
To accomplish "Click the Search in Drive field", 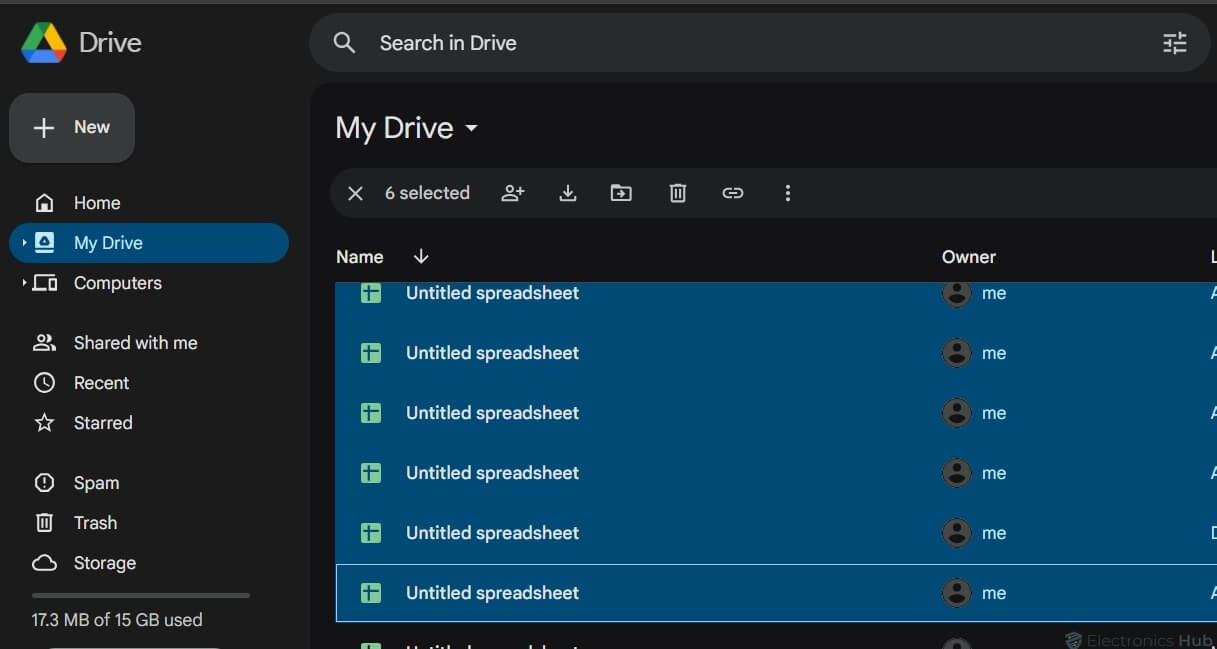I will [700, 43].
